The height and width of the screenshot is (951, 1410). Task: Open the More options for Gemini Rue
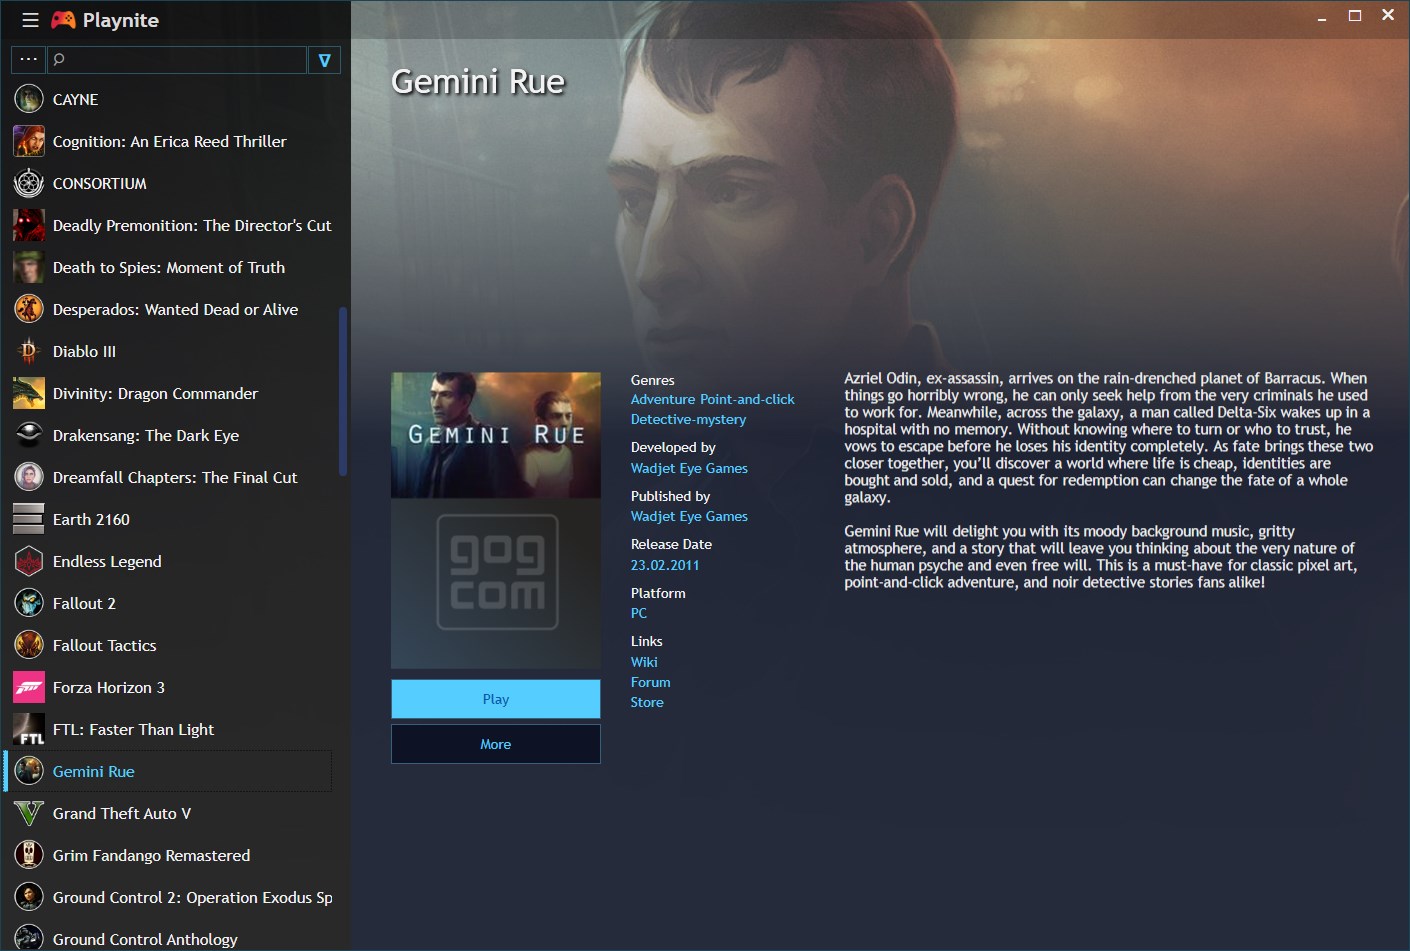pos(495,744)
